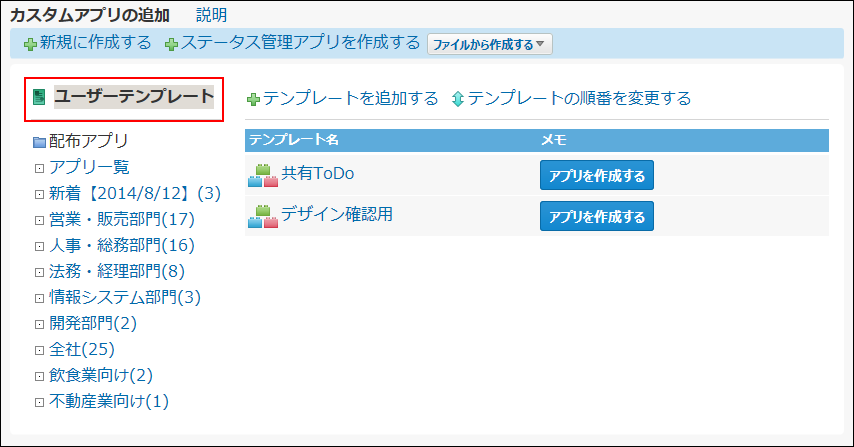Click the blocks icon next to デザイン確認用

click(263, 216)
